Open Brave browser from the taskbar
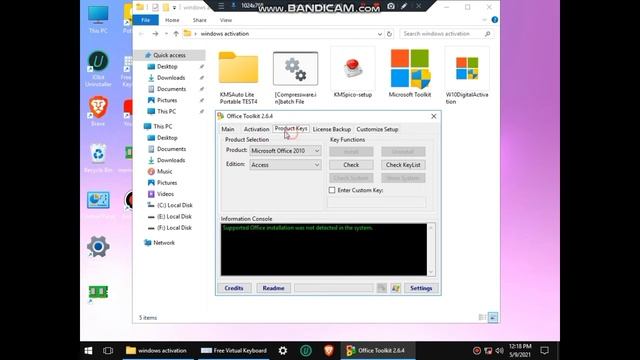640x360 pixels. (329, 351)
